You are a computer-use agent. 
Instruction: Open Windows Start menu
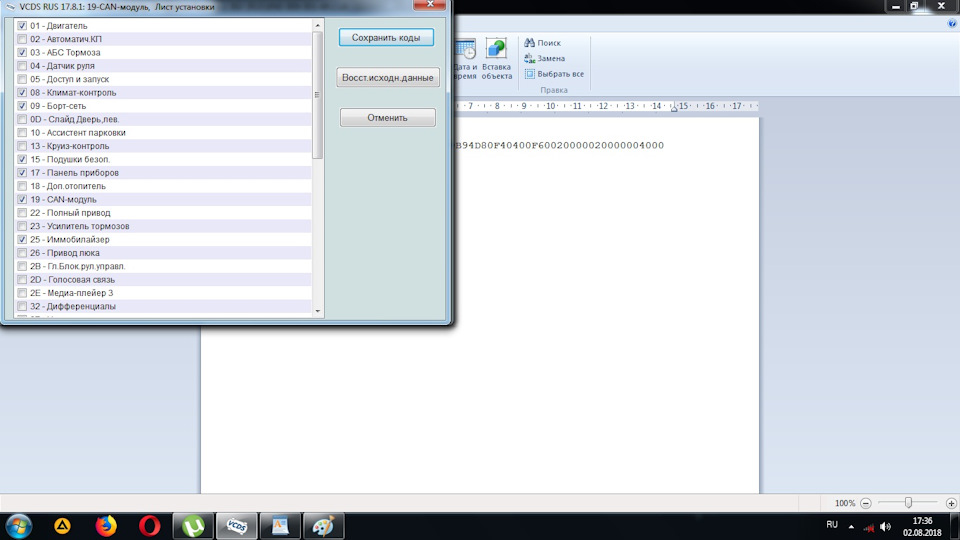(18, 526)
